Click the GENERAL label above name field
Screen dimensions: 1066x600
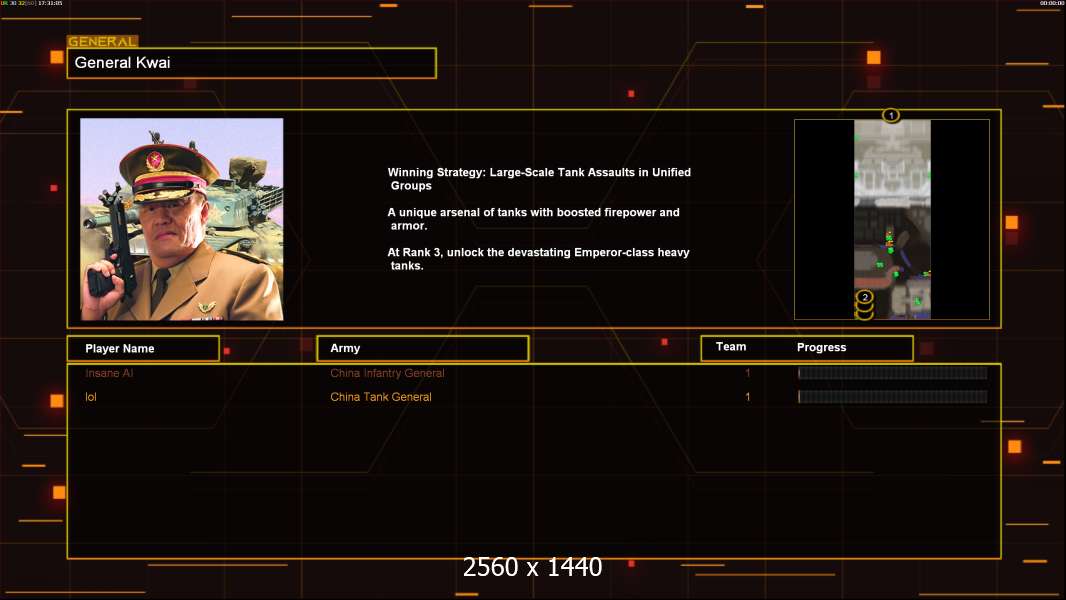[x=103, y=41]
